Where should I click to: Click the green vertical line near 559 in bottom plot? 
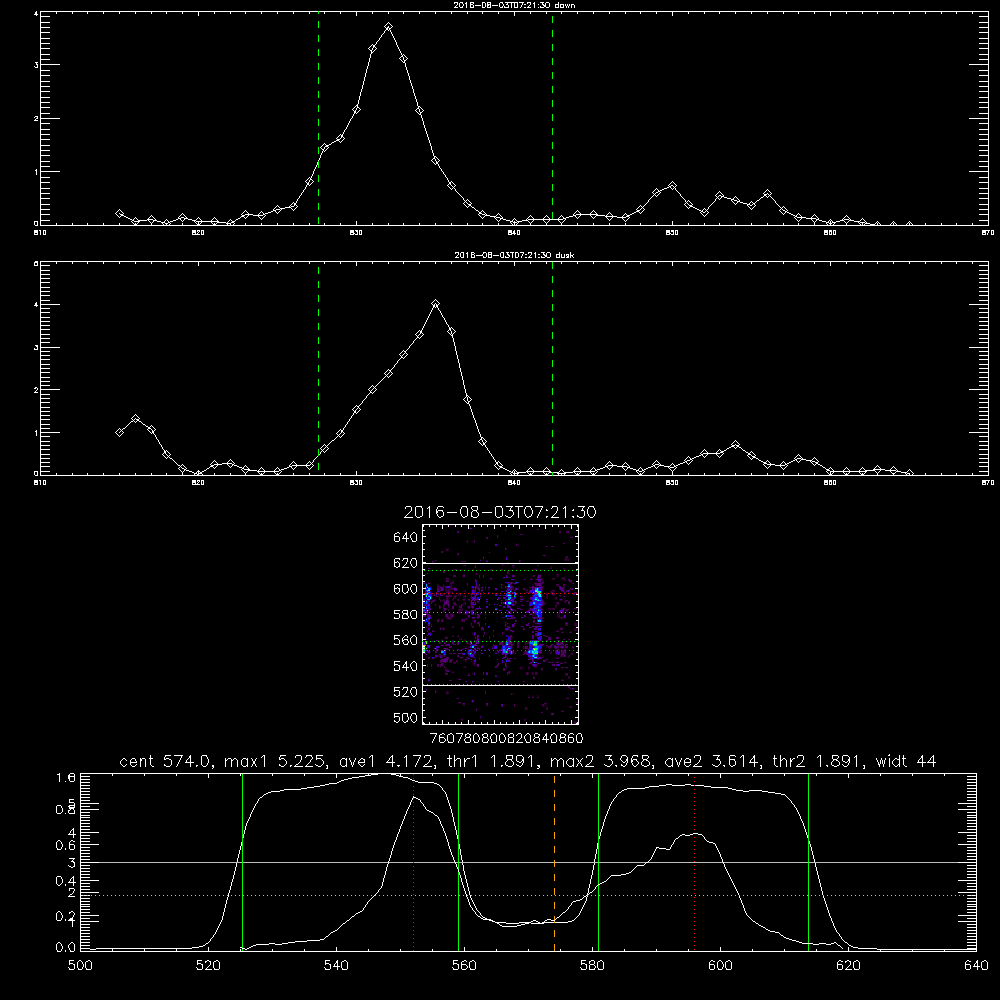[459, 861]
